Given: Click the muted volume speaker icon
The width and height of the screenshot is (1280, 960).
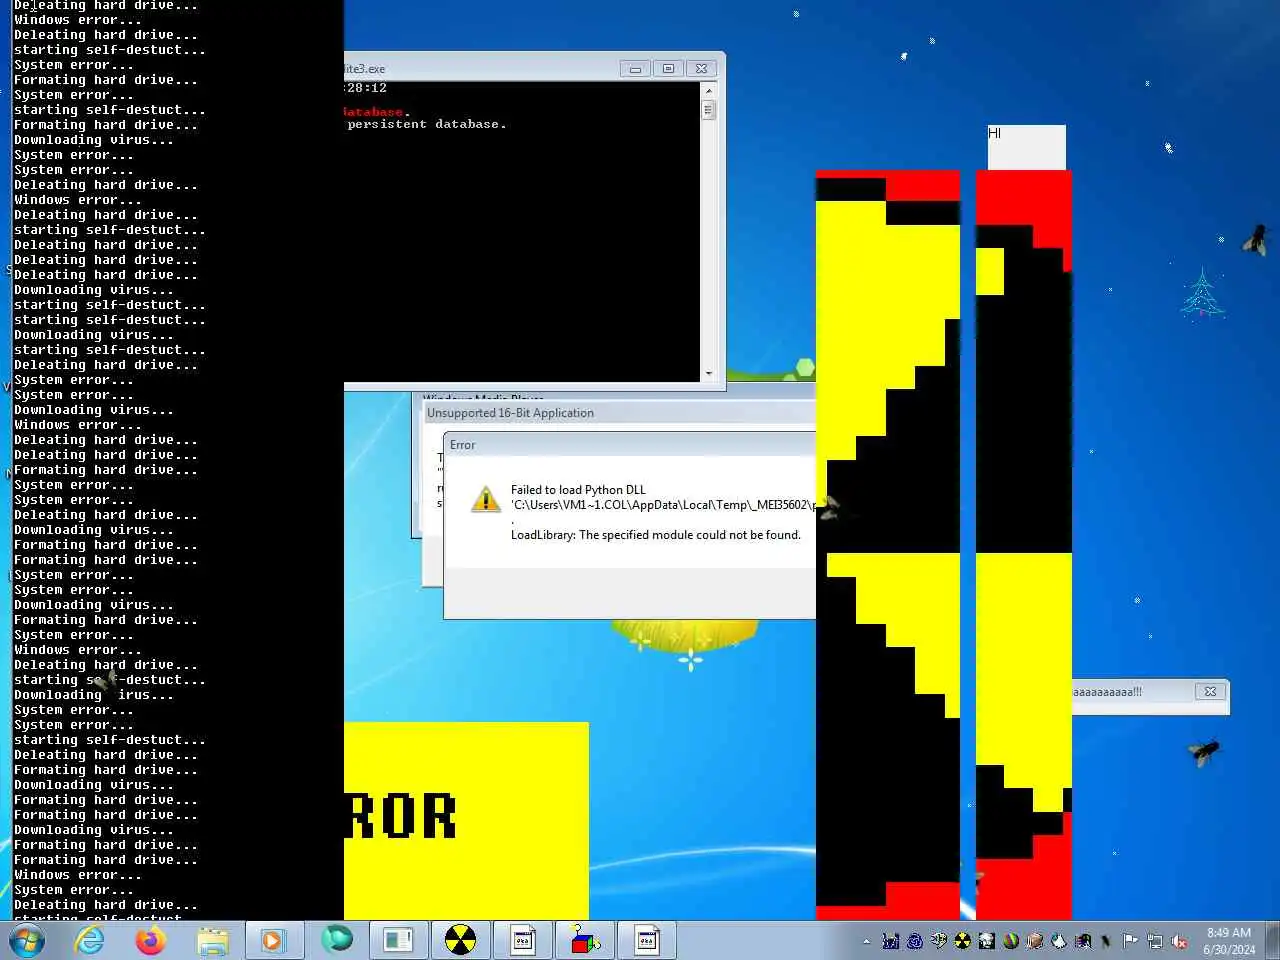Looking at the screenshot, I should click(x=1180, y=941).
